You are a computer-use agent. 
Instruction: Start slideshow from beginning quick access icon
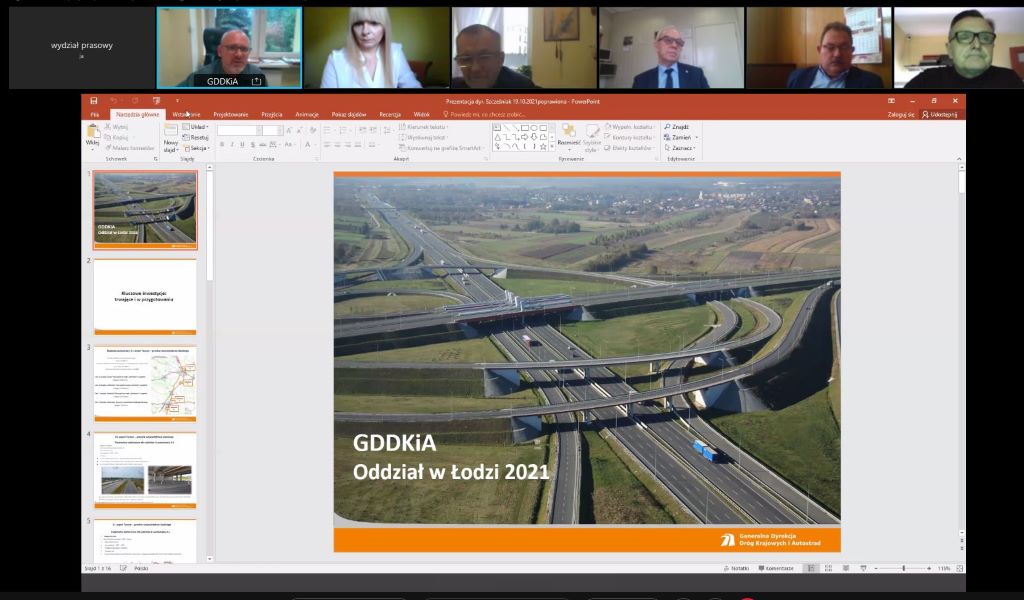click(156, 101)
